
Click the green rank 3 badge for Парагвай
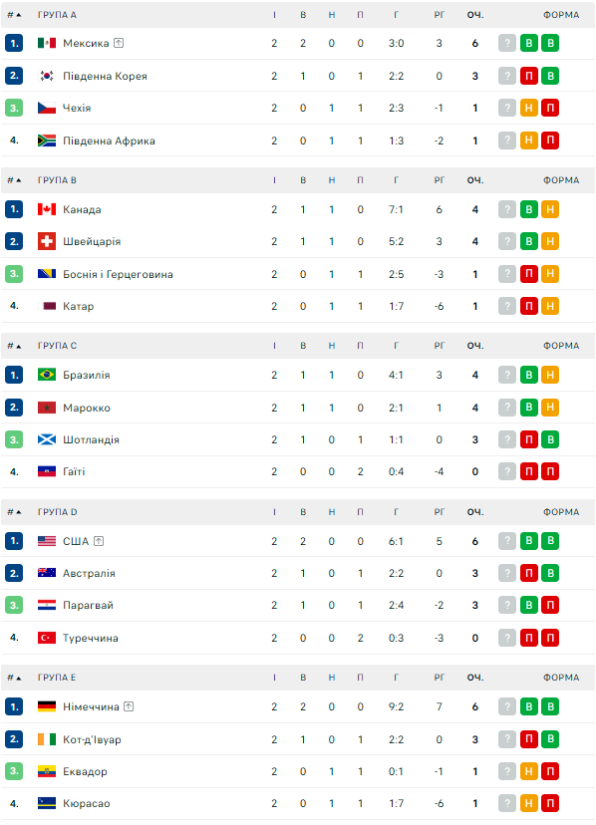tap(14, 605)
